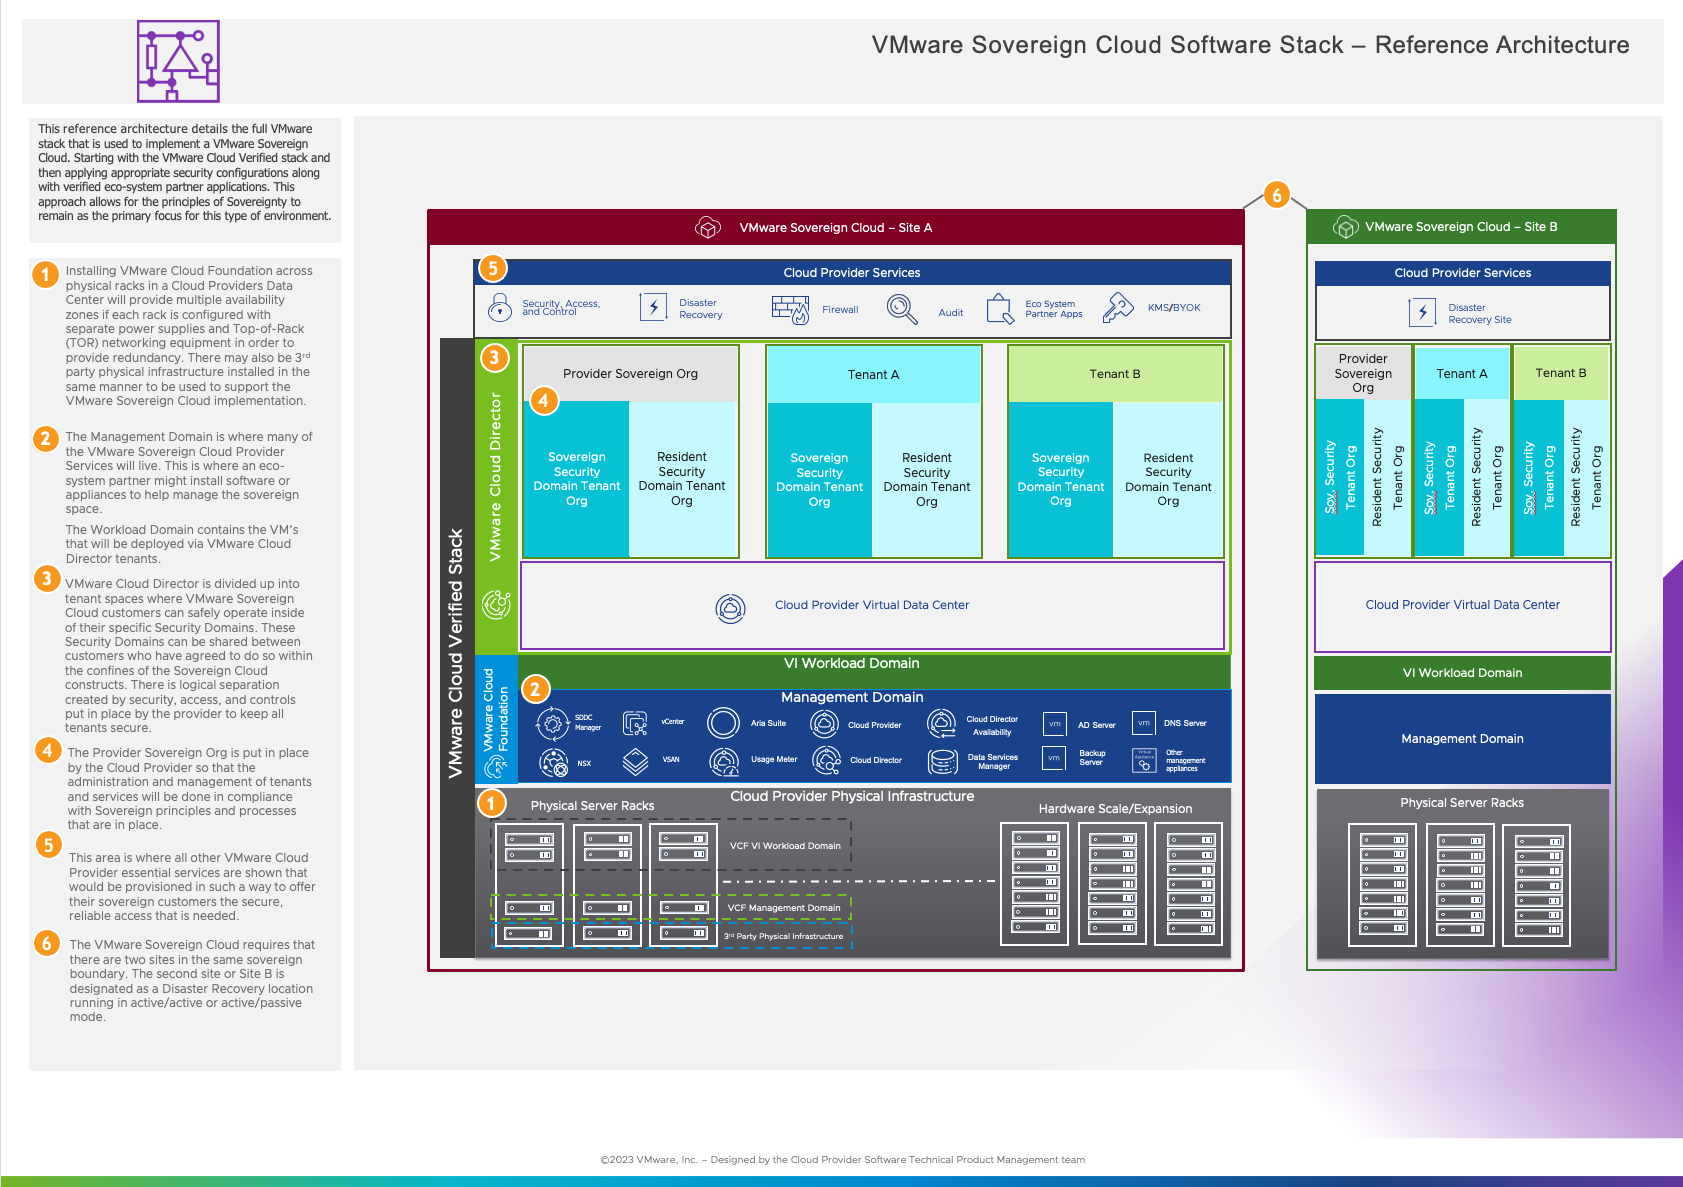Click the KMS/BYOK key icon

pos(1117,308)
